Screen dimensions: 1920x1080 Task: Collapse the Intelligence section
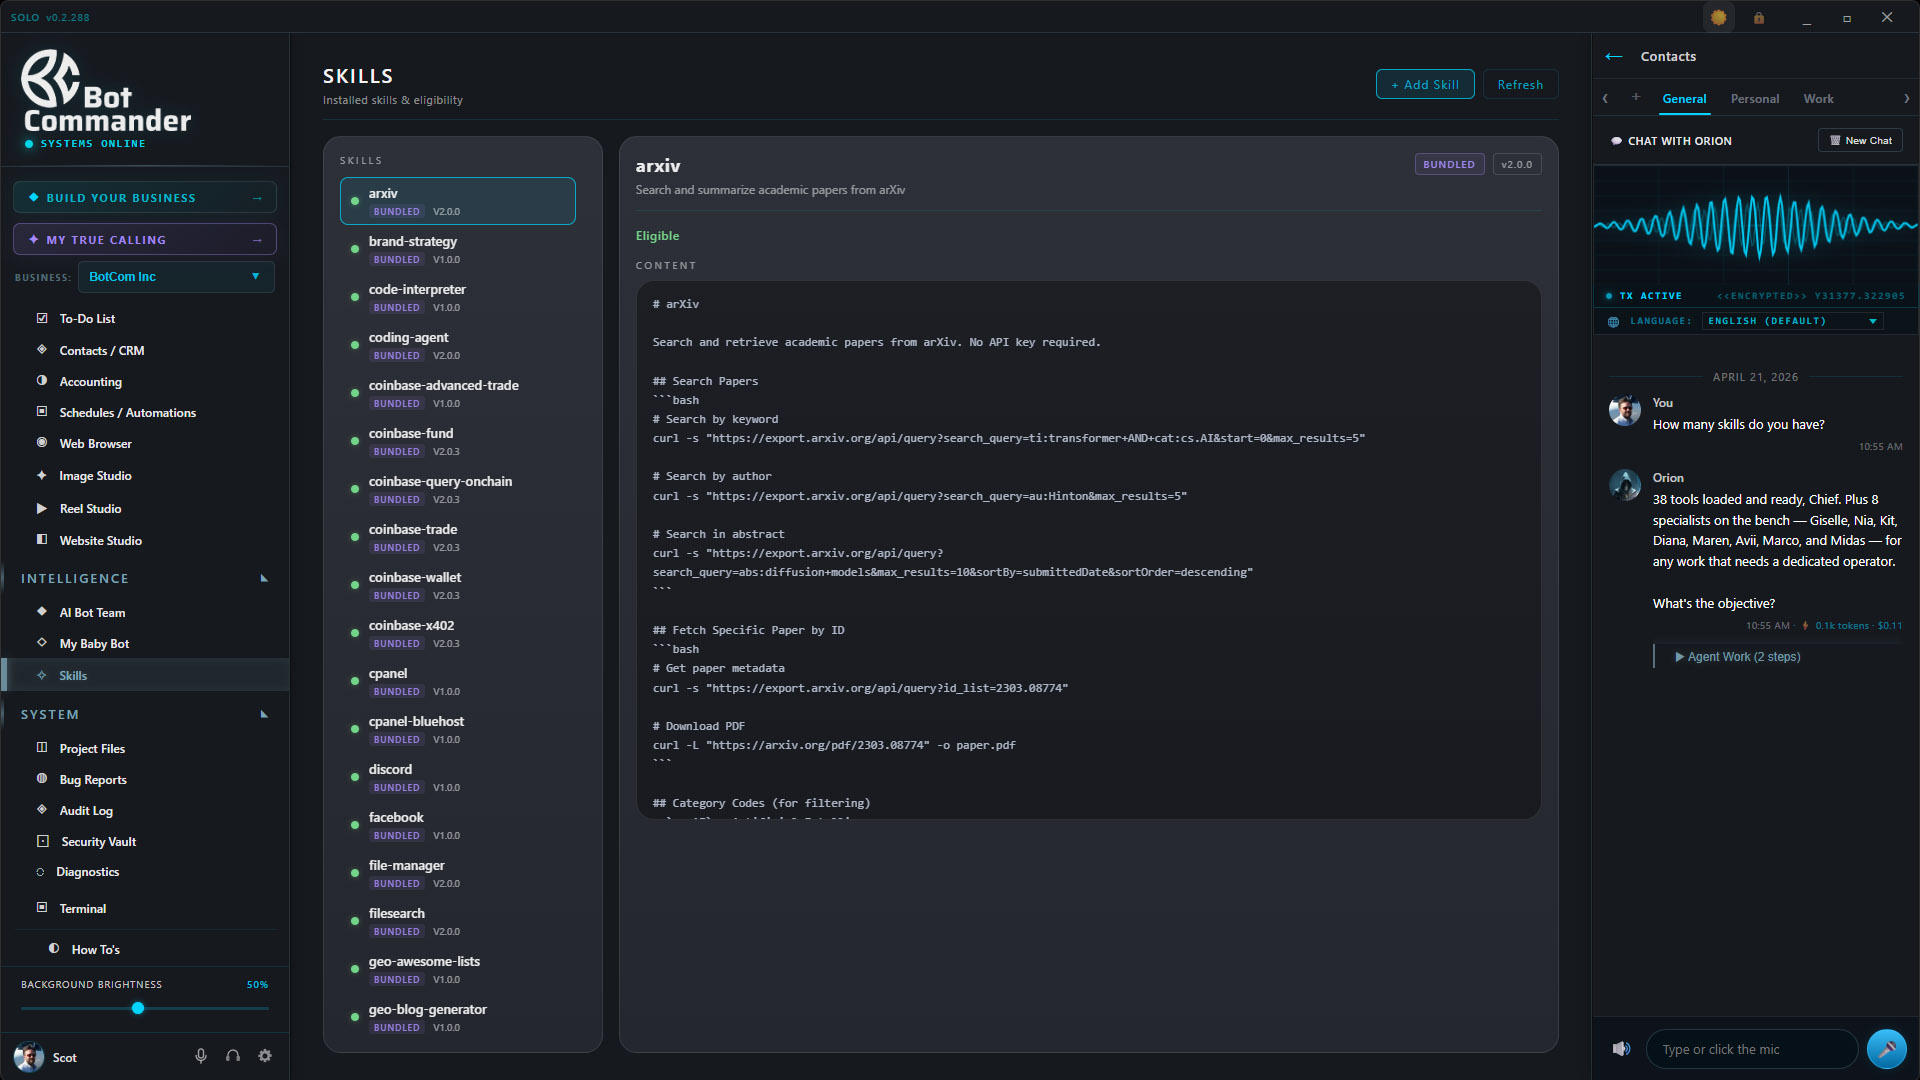tap(264, 579)
